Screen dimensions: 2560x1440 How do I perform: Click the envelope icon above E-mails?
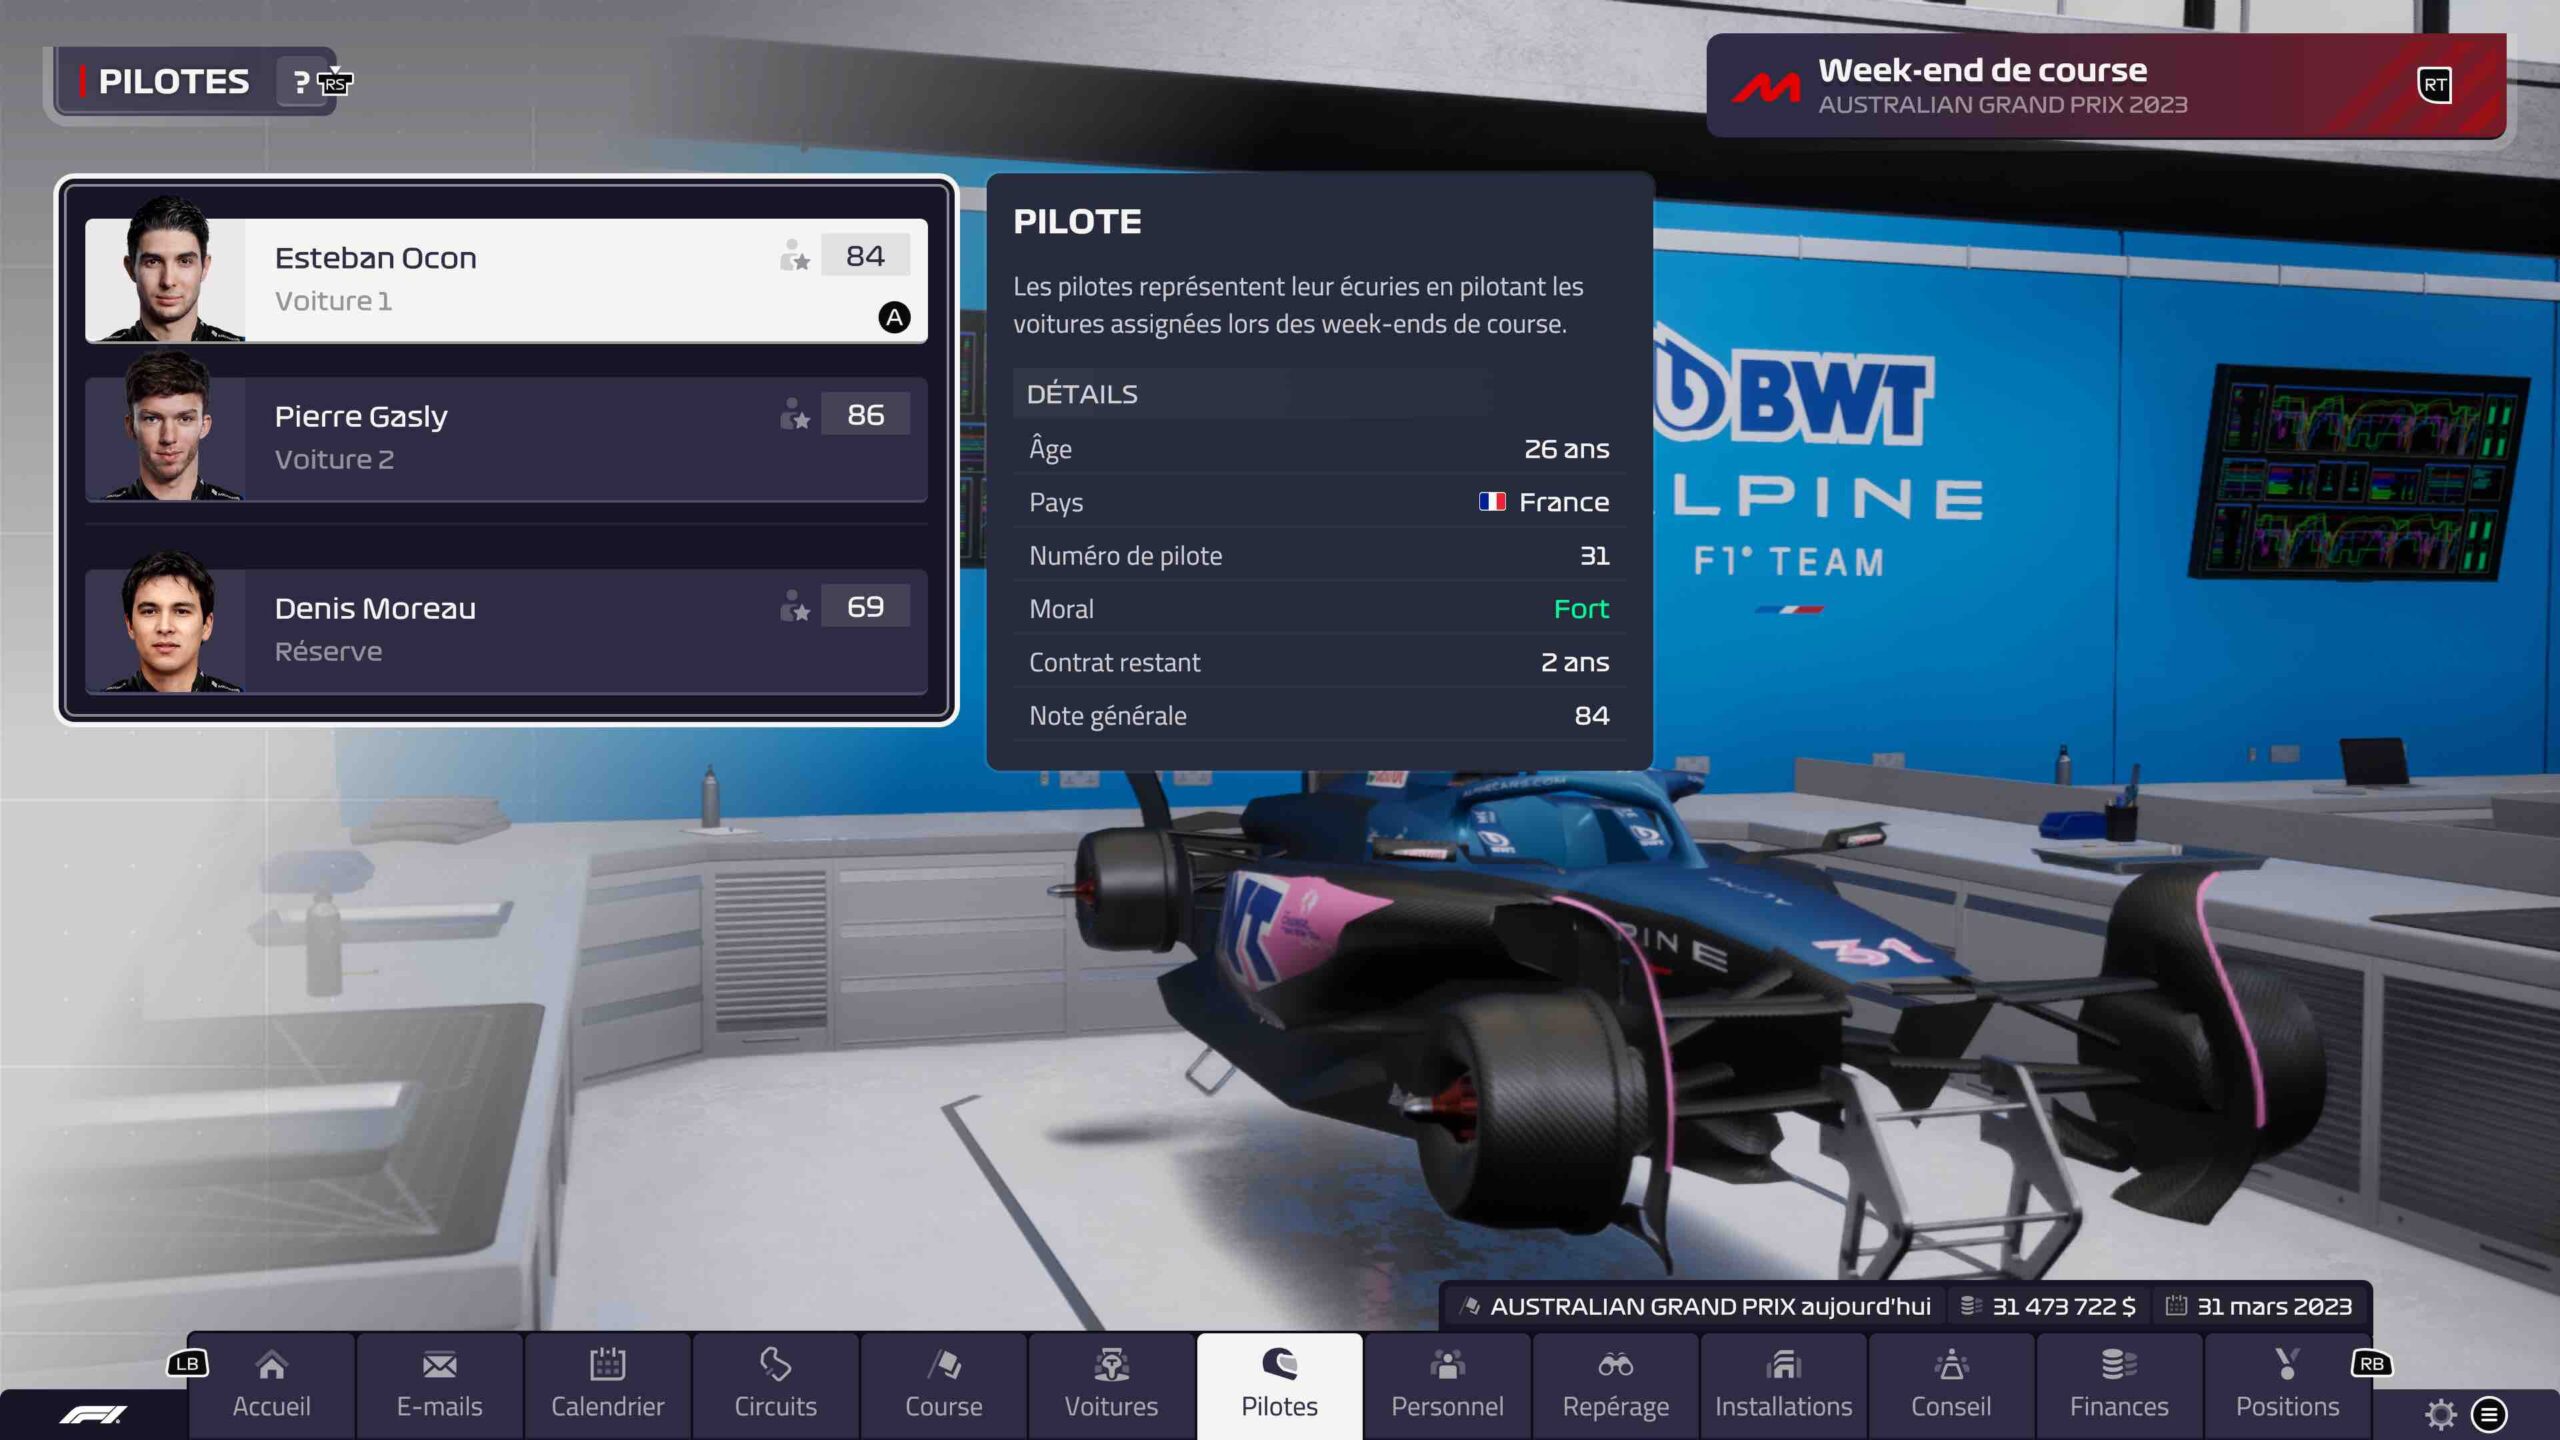(x=439, y=1364)
